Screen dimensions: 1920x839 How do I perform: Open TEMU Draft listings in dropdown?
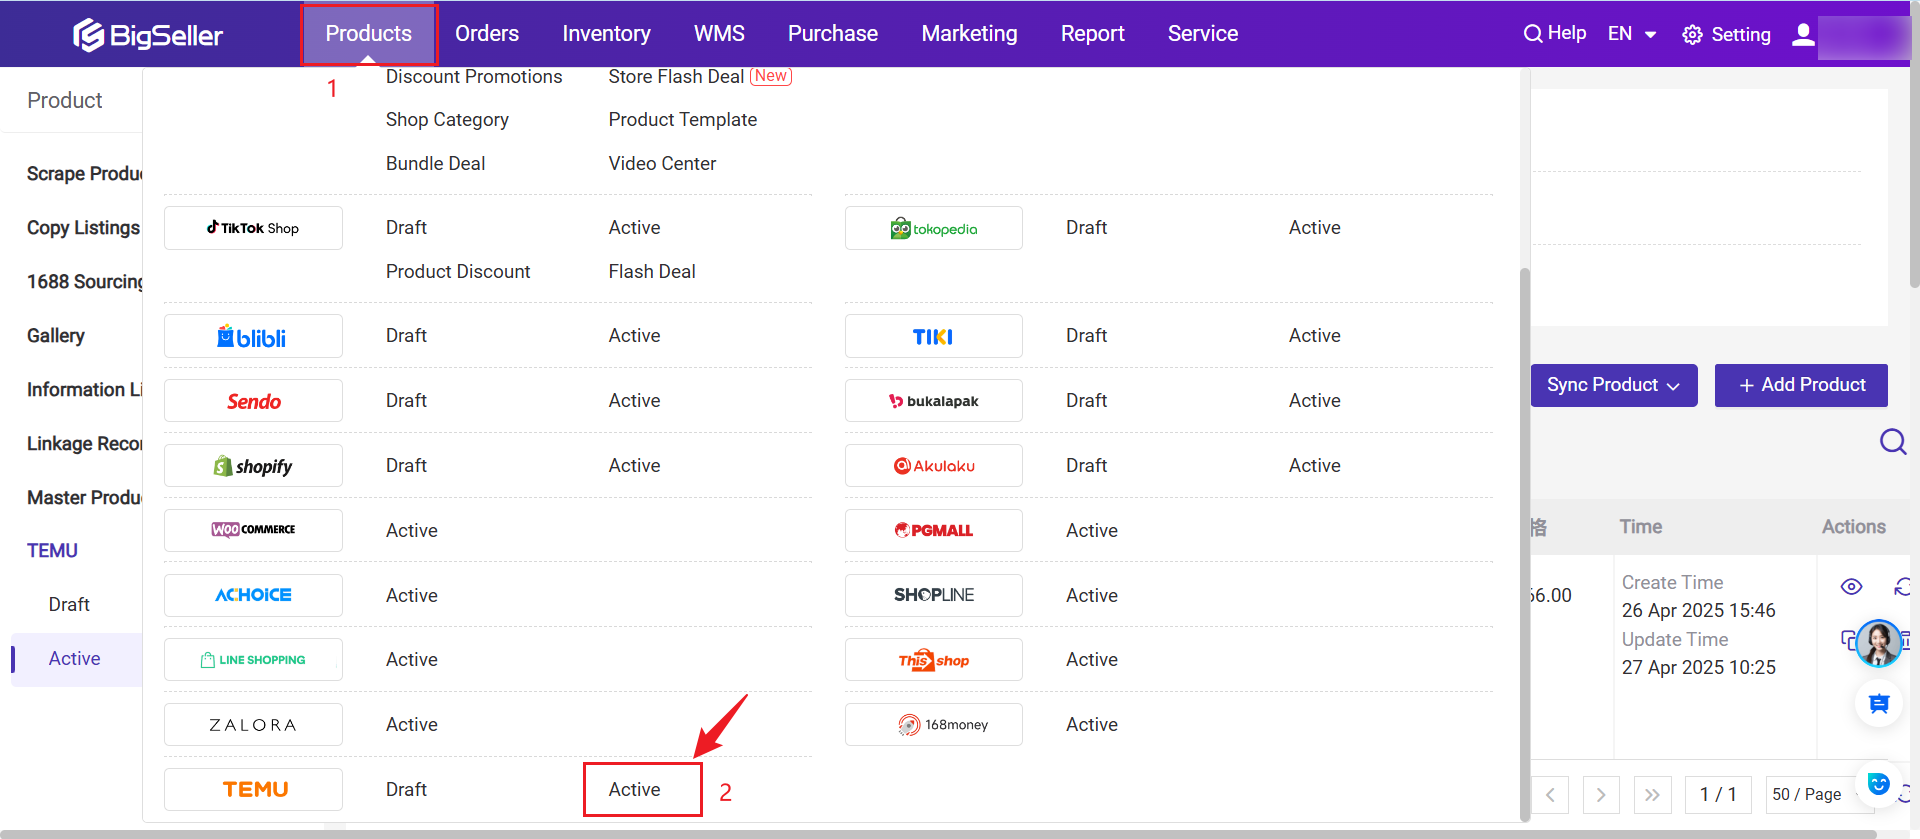(x=406, y=789)
